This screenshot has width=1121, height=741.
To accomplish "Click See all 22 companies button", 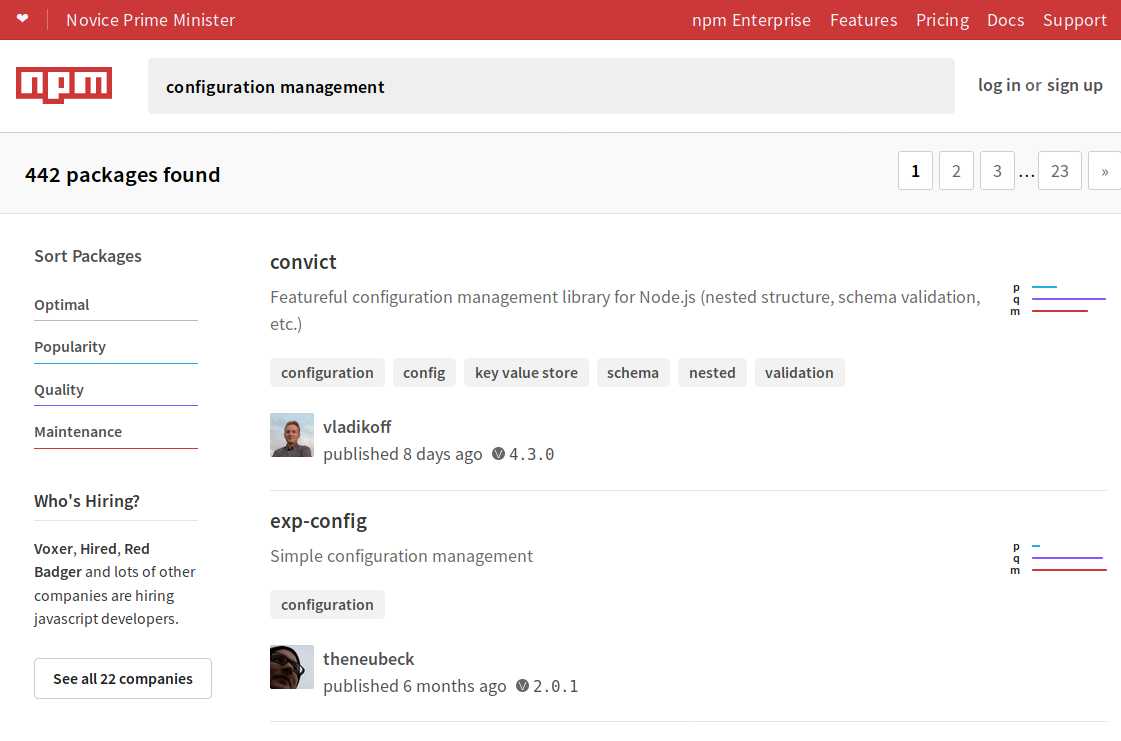I will [x=123, y=678].
